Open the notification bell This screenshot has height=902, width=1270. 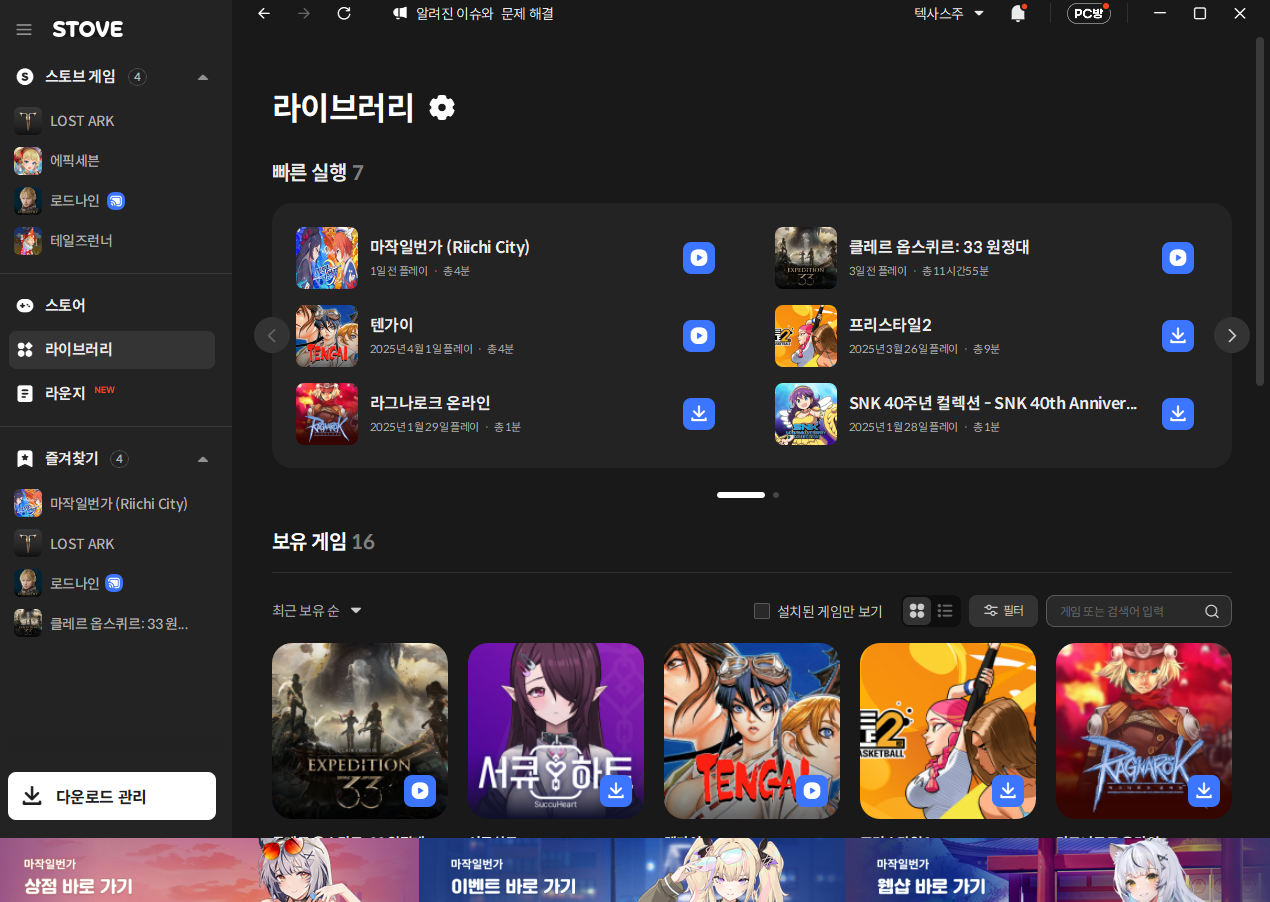click(1018, 13)
